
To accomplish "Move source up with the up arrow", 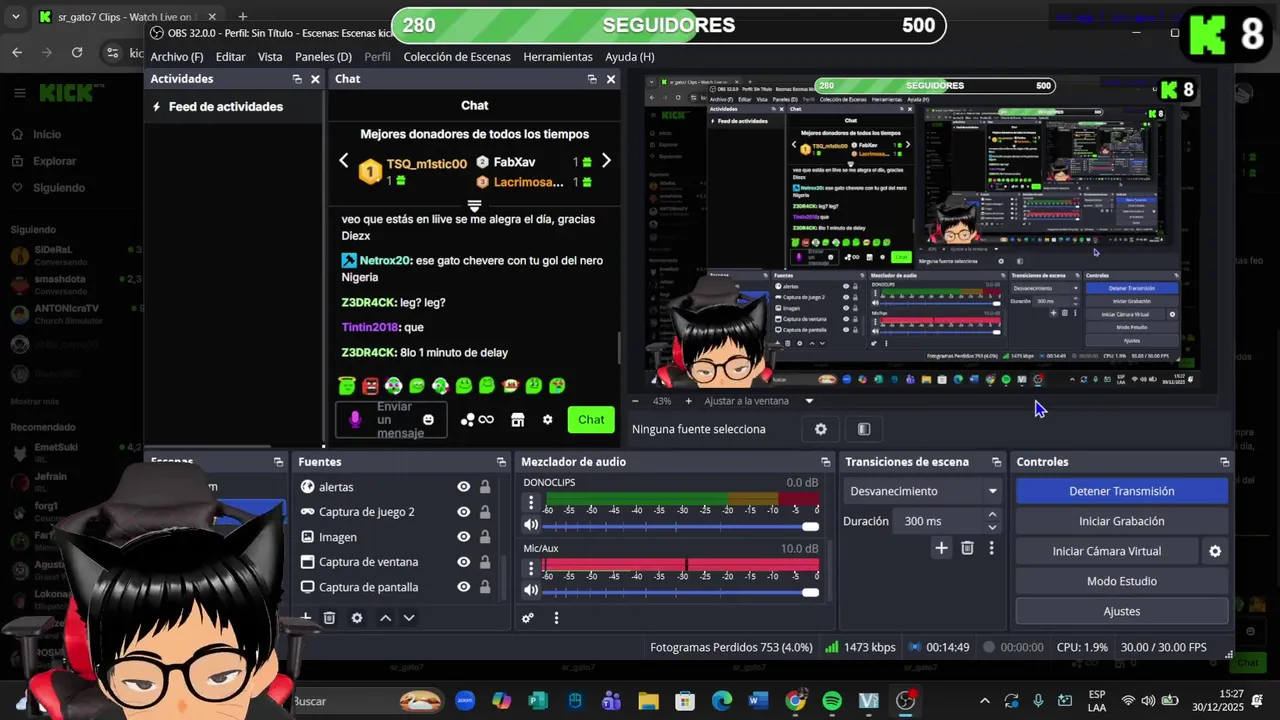I will 385,618.
